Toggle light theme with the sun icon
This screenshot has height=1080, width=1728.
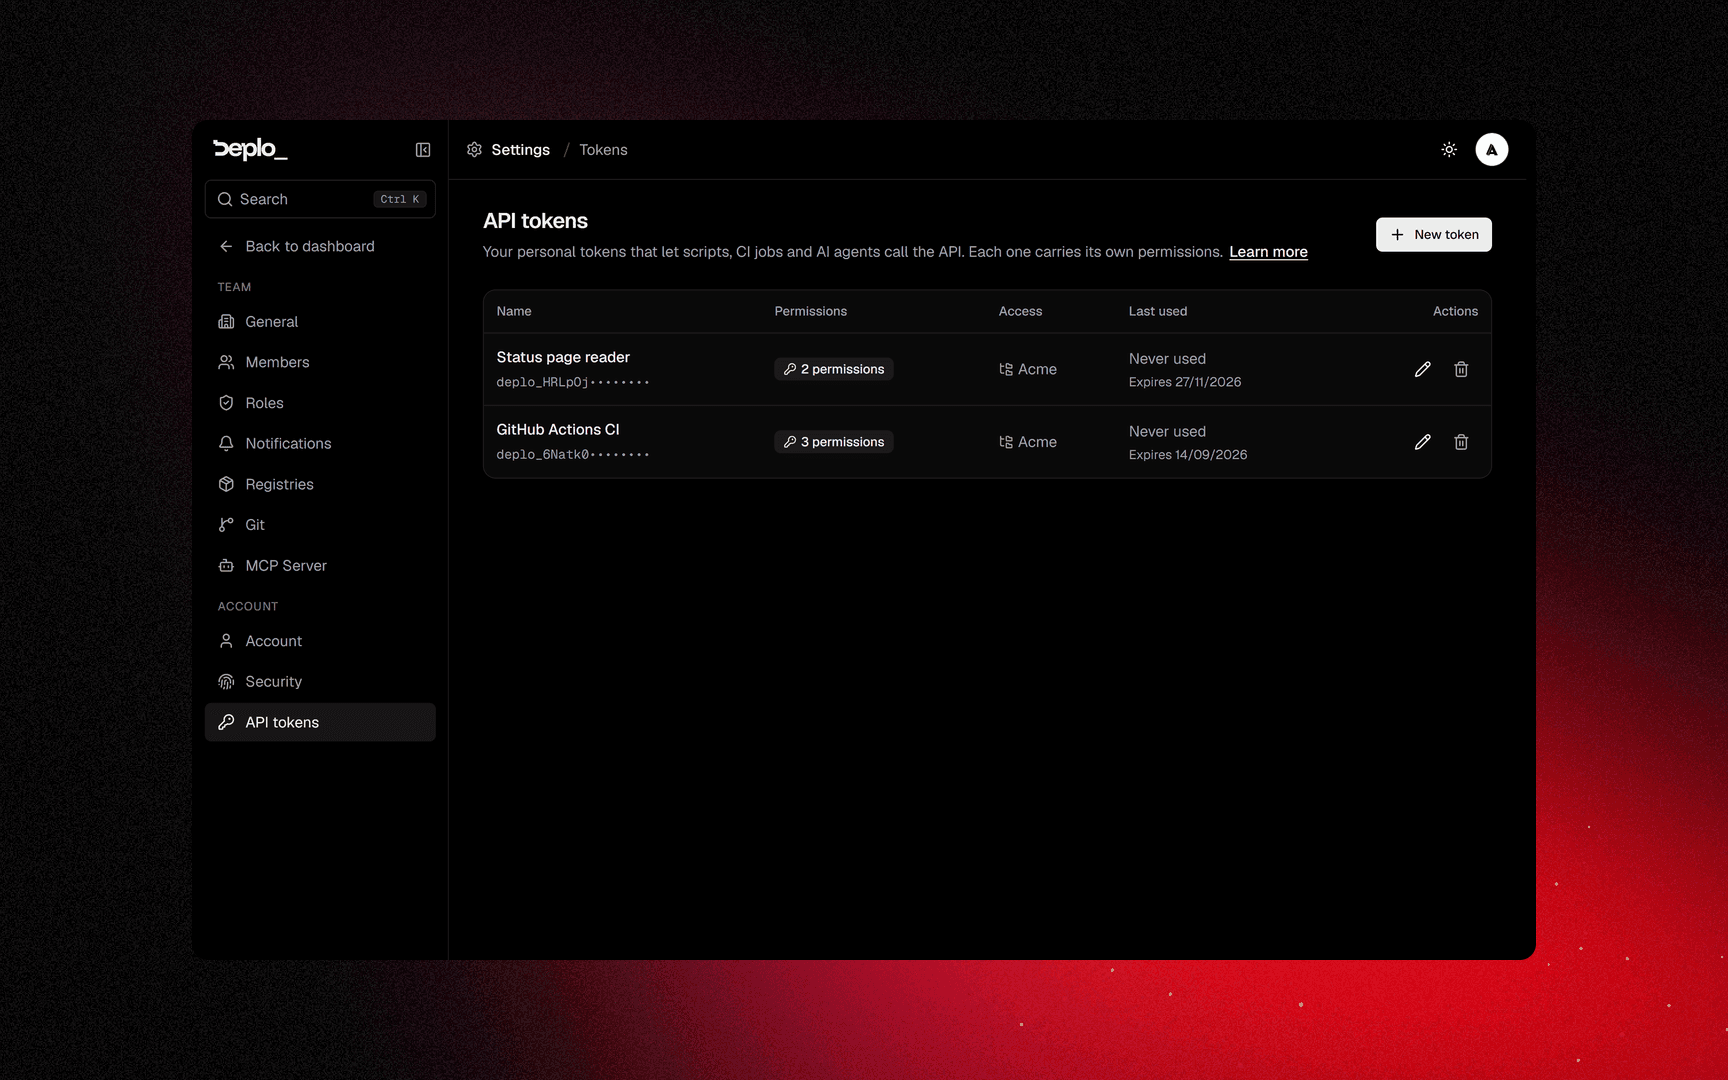(1449, 150)
